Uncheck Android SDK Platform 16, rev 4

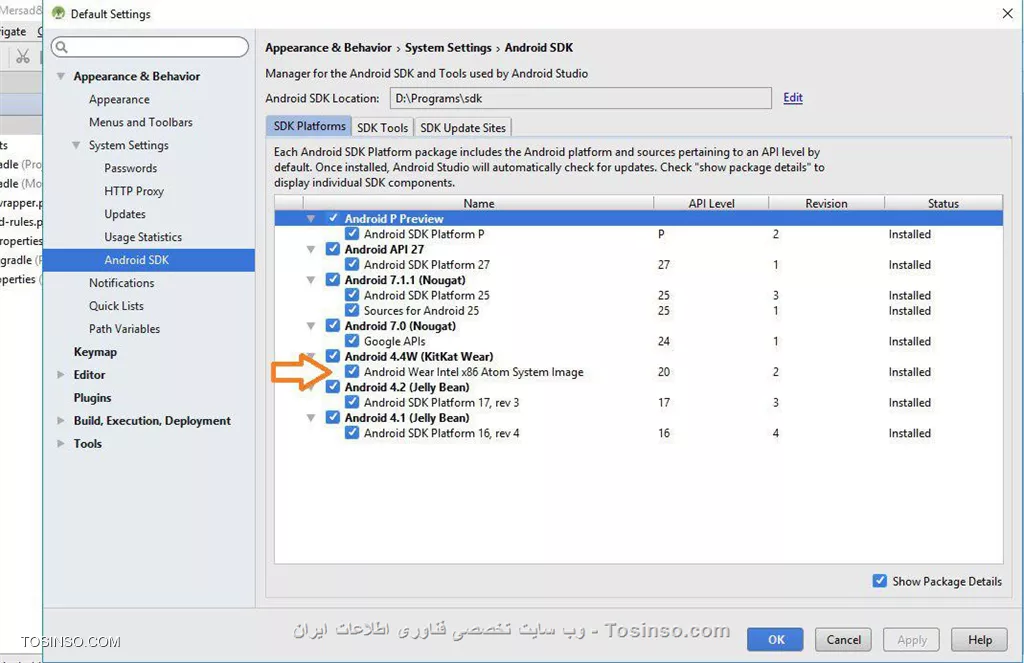pyautogui.click(x=352, y=432)
